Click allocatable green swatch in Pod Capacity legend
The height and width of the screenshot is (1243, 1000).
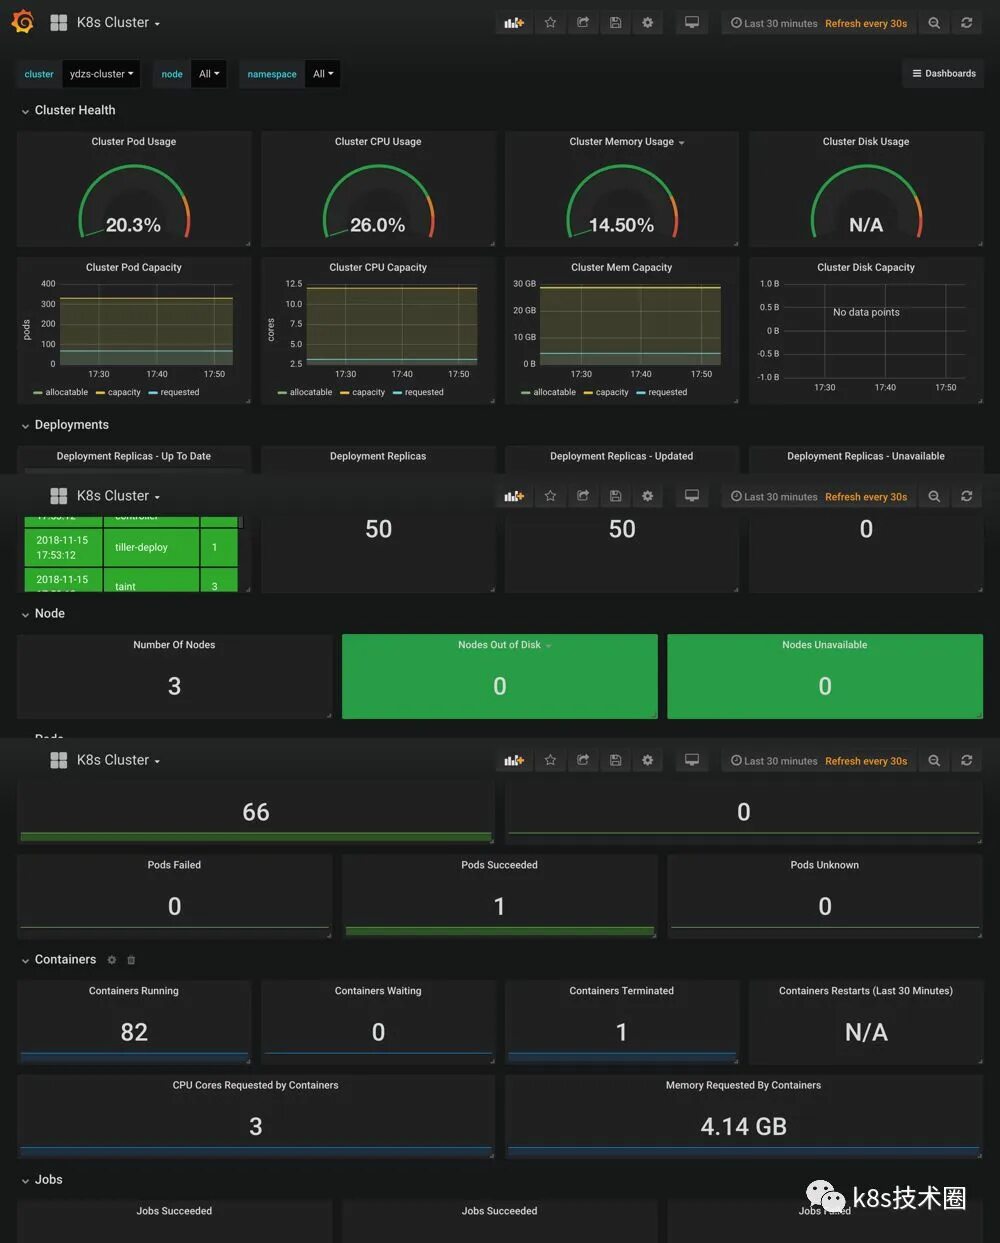pyautogui.click(x=37, y=393)
